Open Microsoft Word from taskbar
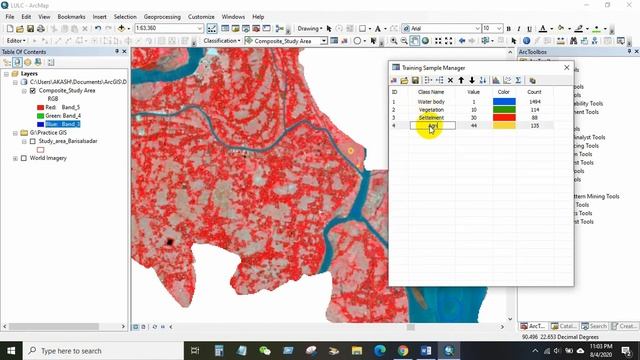 coord(426,351)
